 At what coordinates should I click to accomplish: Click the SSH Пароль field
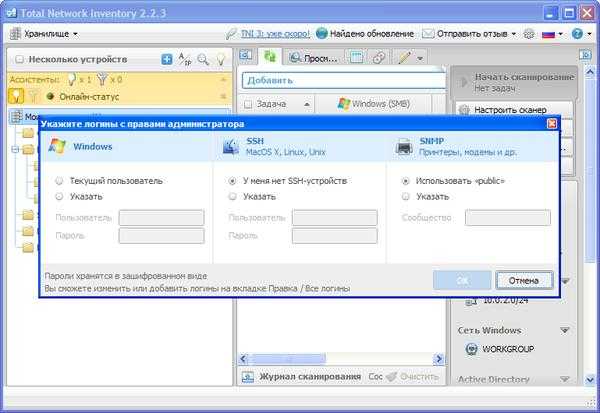point(334,236)
